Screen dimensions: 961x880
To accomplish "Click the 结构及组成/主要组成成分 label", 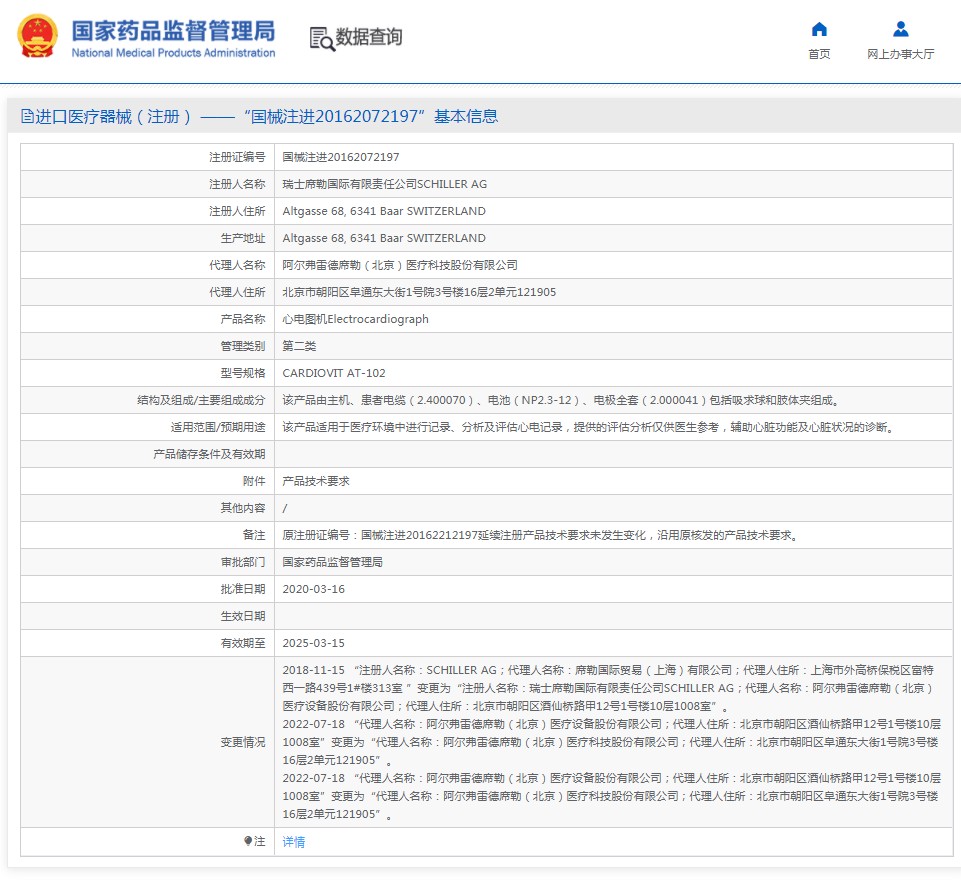I will coord(201,400).
